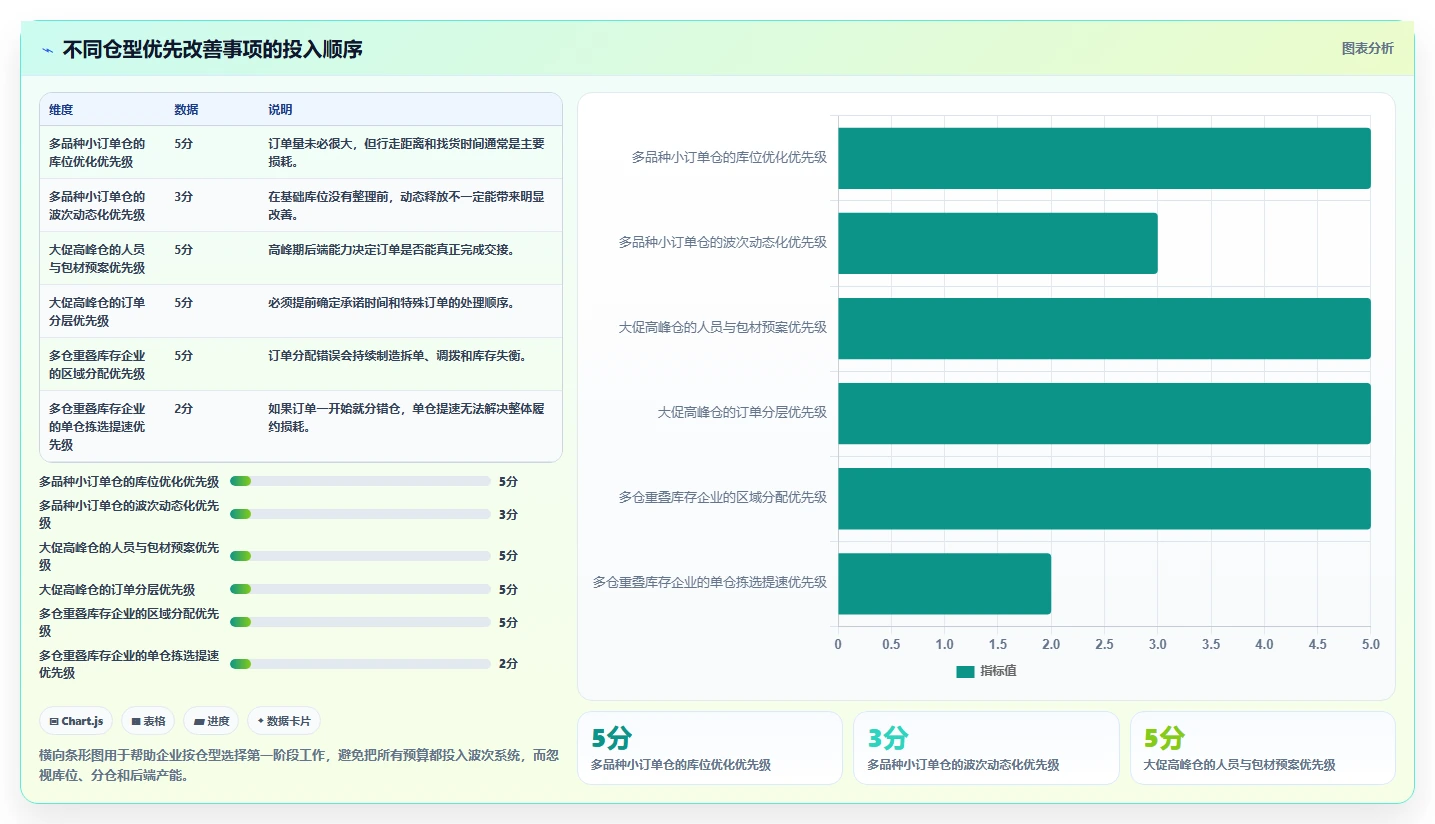Toggle the 指标值 legend swatch in the chart

click(965, 672)
